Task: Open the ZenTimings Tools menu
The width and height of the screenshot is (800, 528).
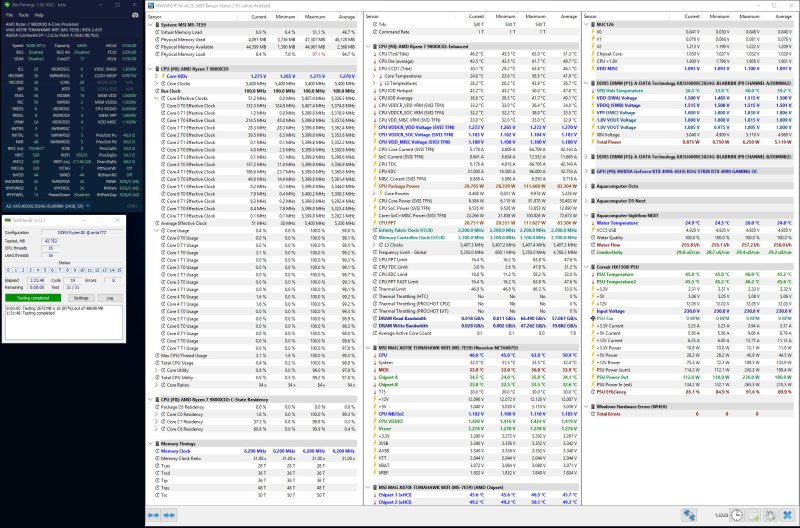Action: point(23,15)
